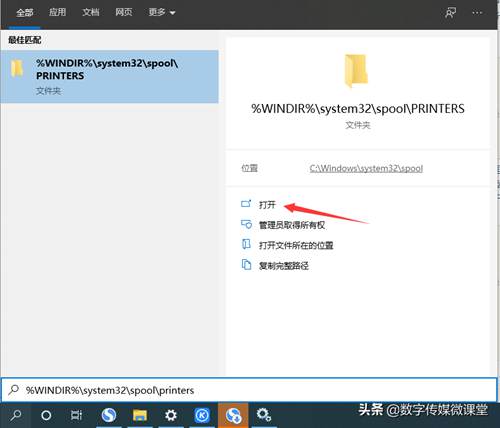Open the three-dot options menu
Image resolution: width=500 pixels, height=428 pixels.
point(477,13)
